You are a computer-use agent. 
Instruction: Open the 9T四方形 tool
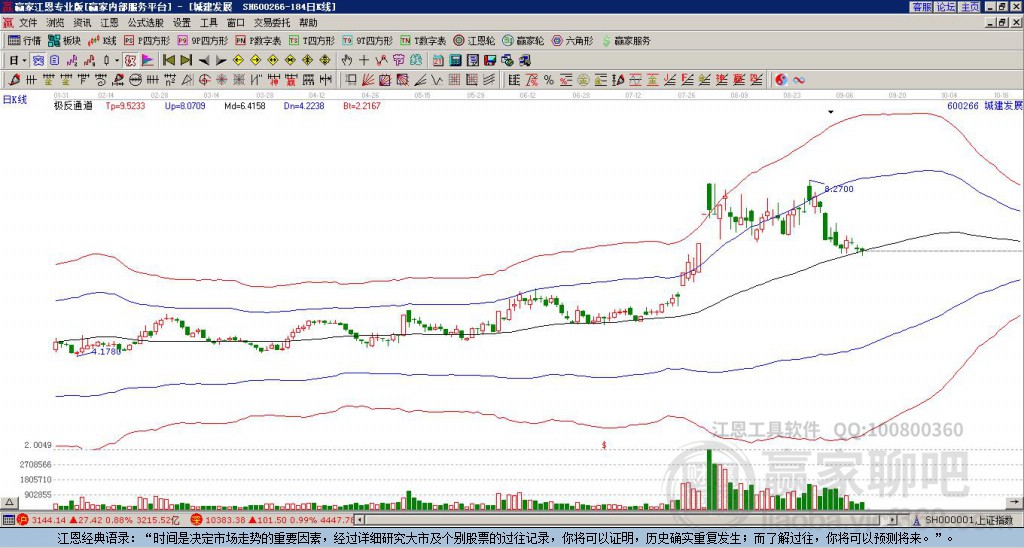click(368, 40)
